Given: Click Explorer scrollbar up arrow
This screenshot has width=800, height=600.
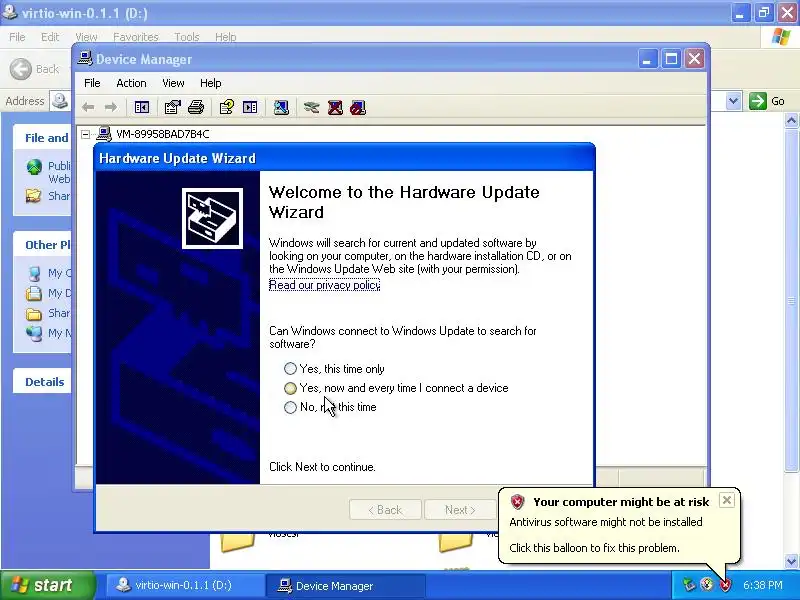Looking at the screenshot, I should pos(791,120).
